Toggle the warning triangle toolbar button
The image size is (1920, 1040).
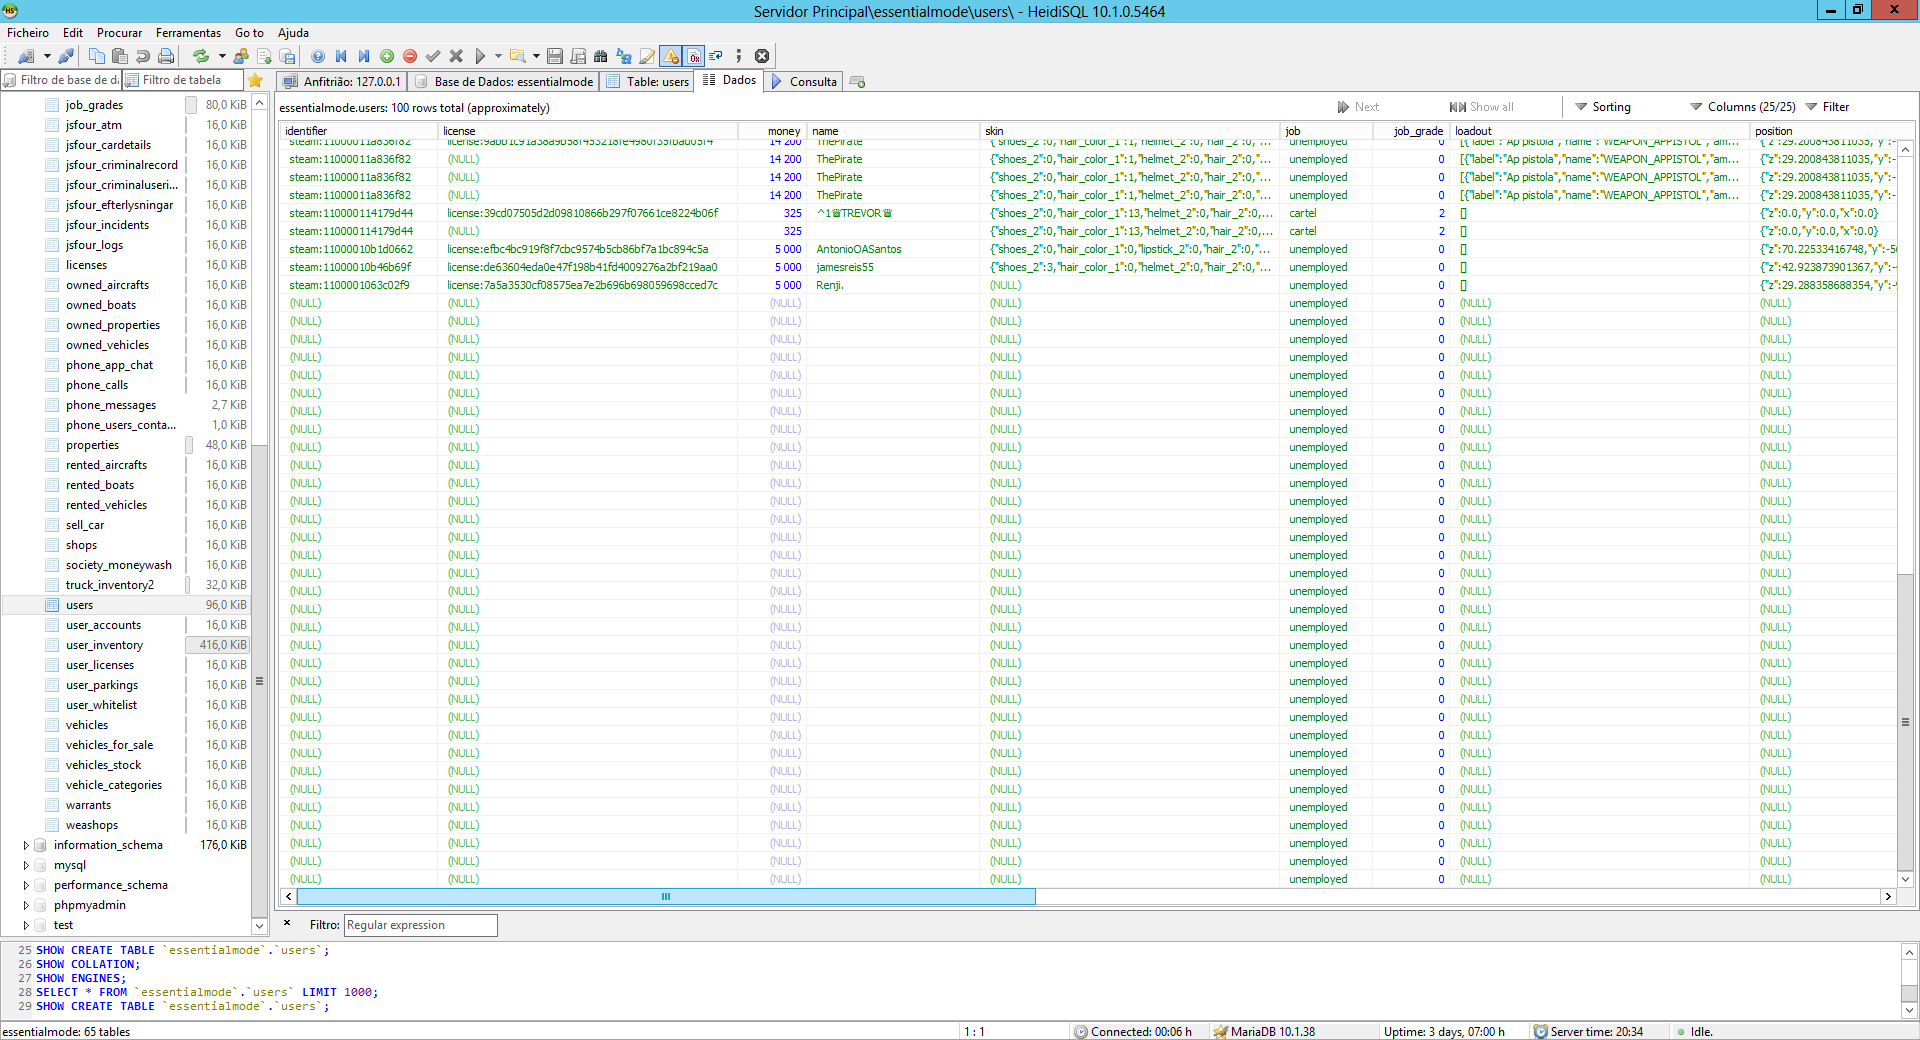point(671,56)
